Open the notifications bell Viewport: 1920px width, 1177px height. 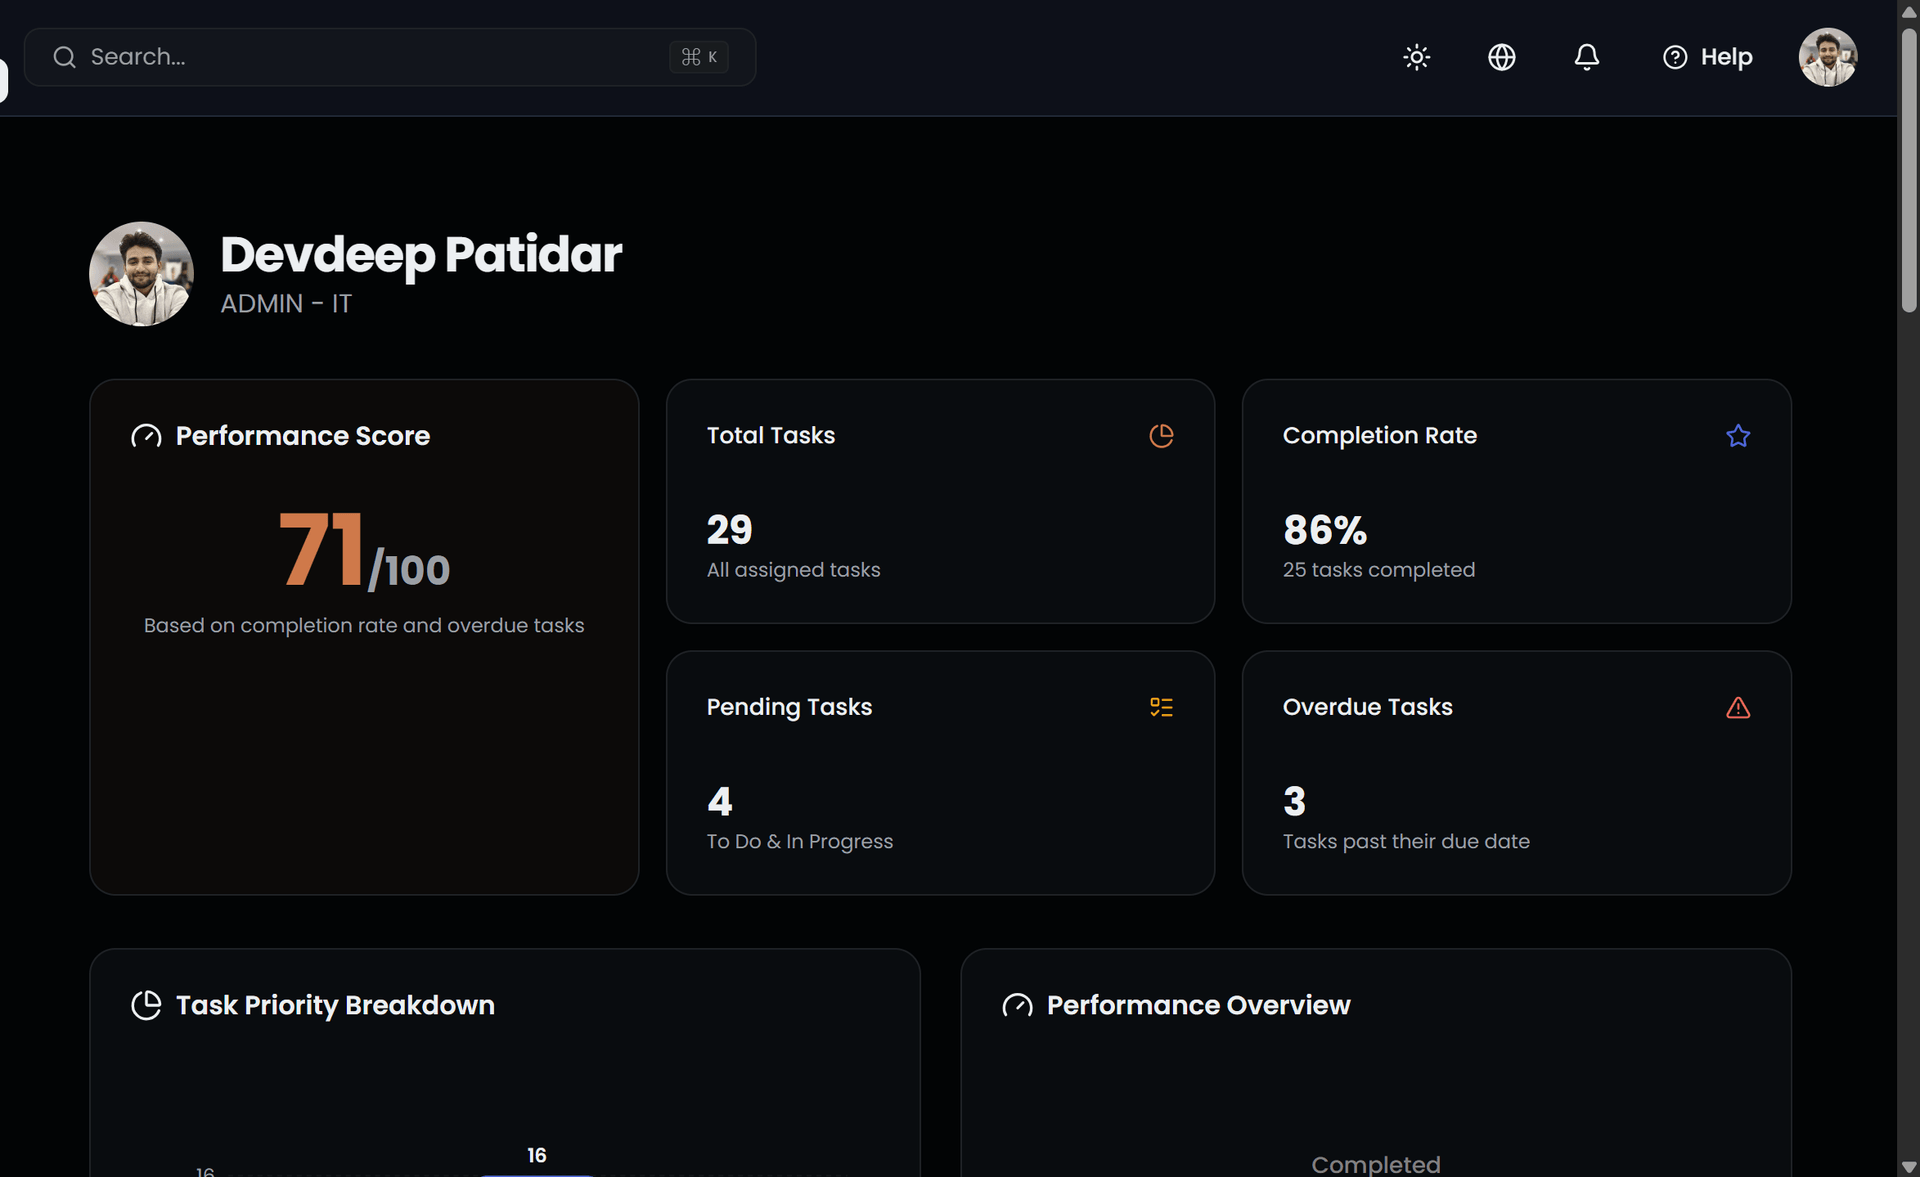[1586, 57]
